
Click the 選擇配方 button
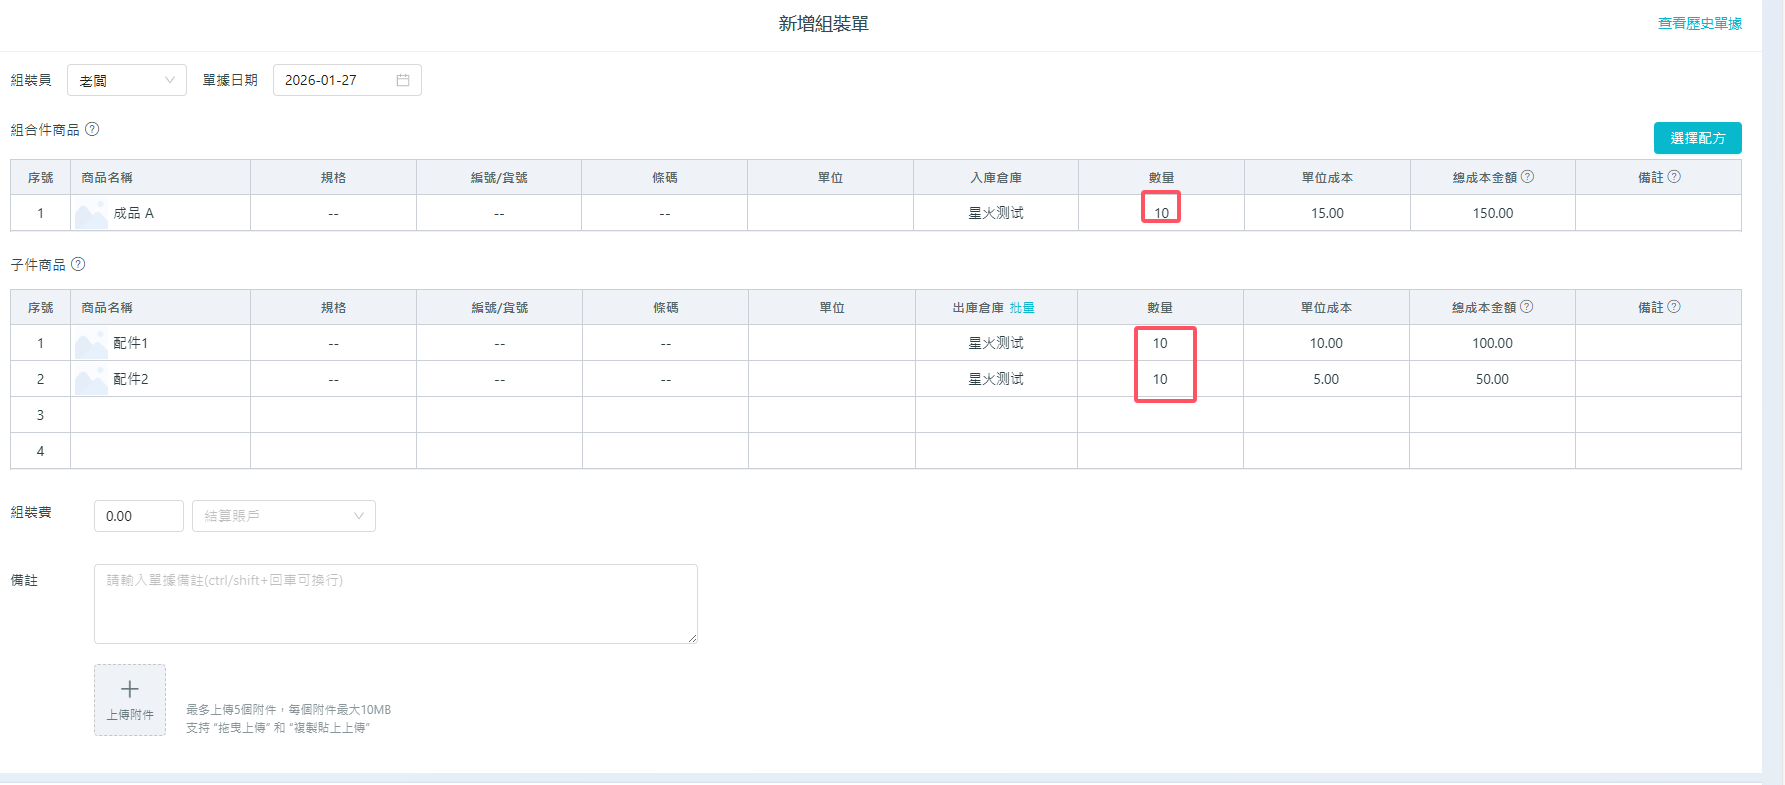[x=1697, y=138]
